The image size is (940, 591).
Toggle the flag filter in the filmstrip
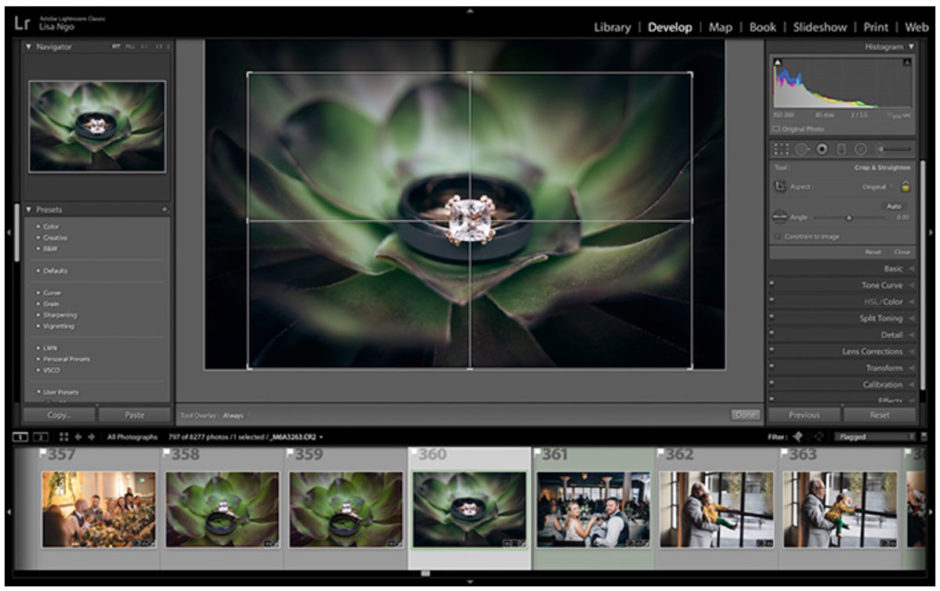point(795,435)
